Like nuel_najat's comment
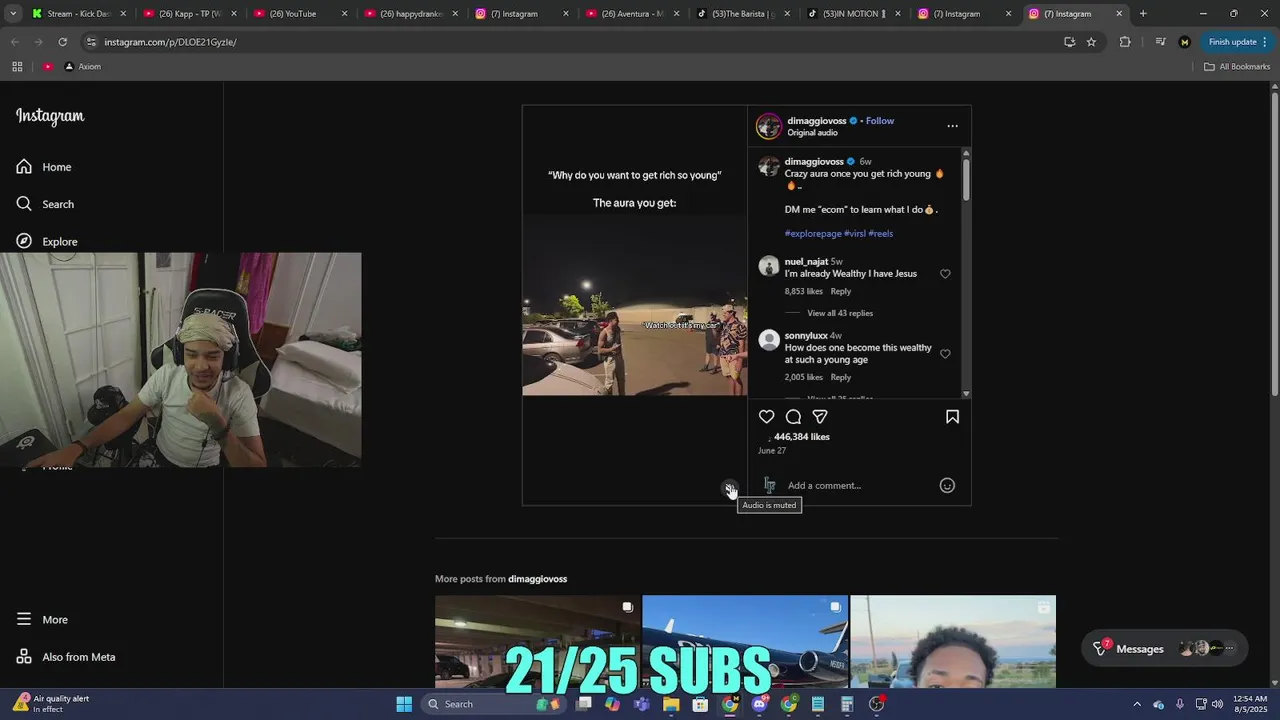Image resolution: width=1280 pixels, height=720 pixels. point(945,274)
